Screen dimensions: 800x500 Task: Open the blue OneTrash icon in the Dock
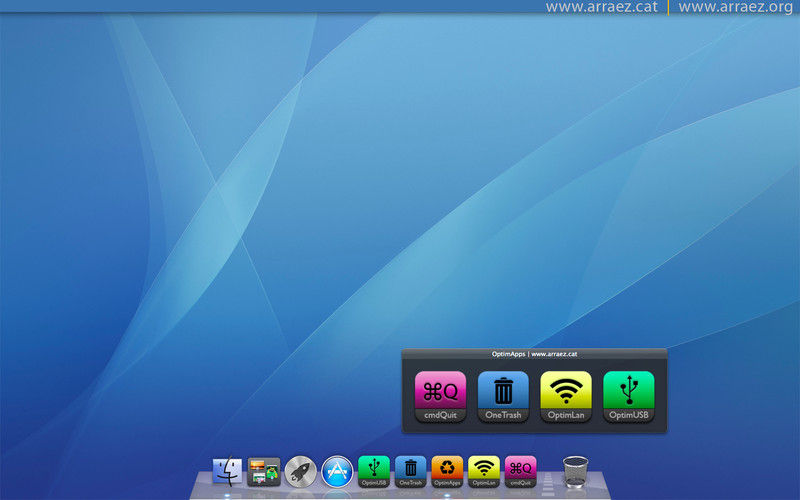point(410,471)
